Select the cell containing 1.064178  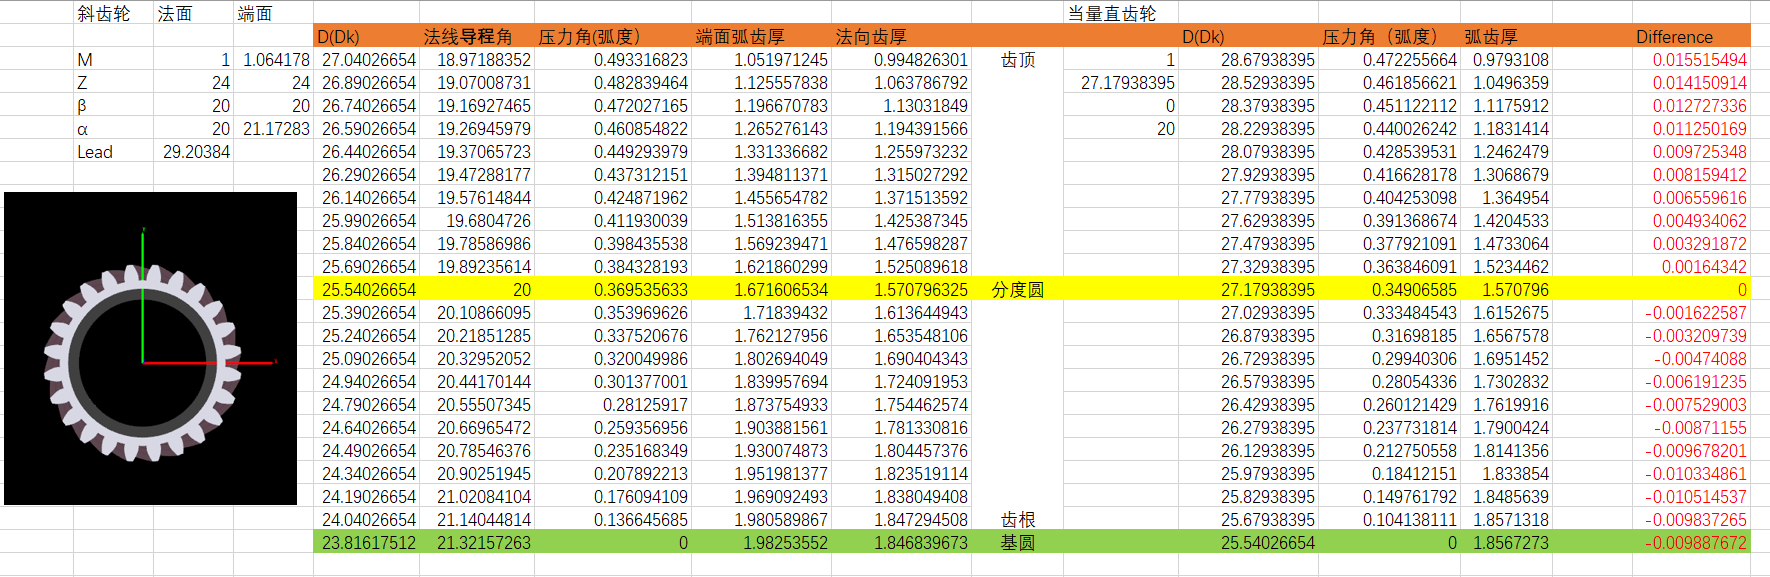pos(276,60)
